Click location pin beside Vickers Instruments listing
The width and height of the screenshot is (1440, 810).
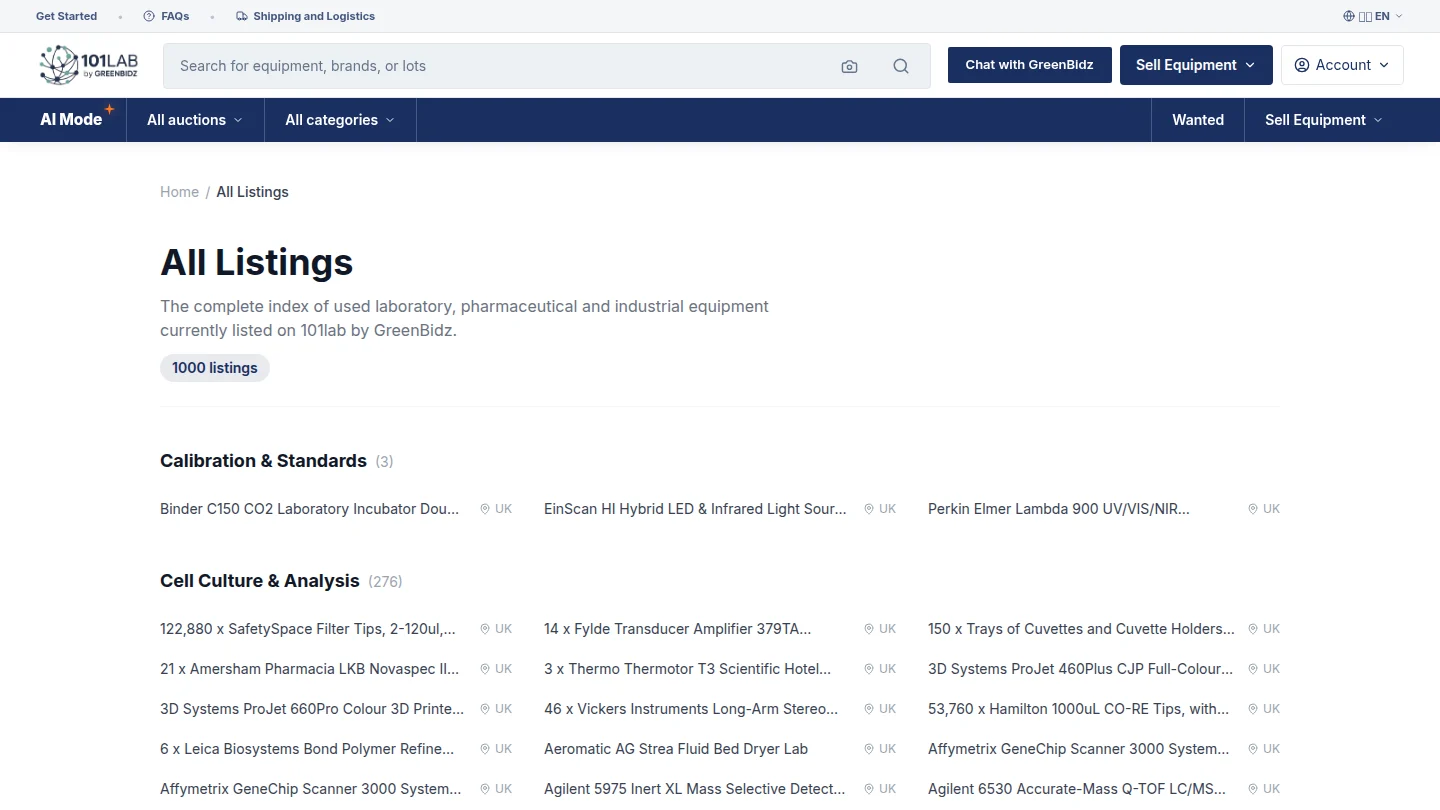click(869, 709)
